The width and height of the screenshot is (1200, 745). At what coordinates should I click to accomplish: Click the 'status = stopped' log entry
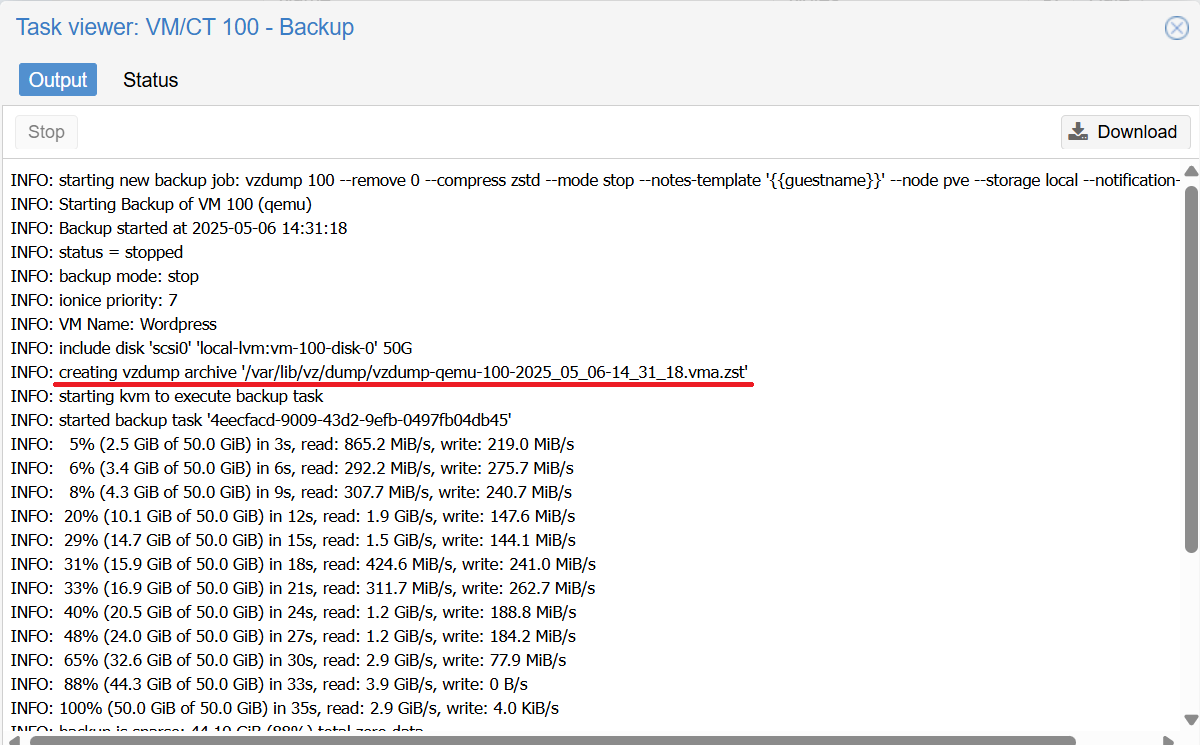coord(97,252)
